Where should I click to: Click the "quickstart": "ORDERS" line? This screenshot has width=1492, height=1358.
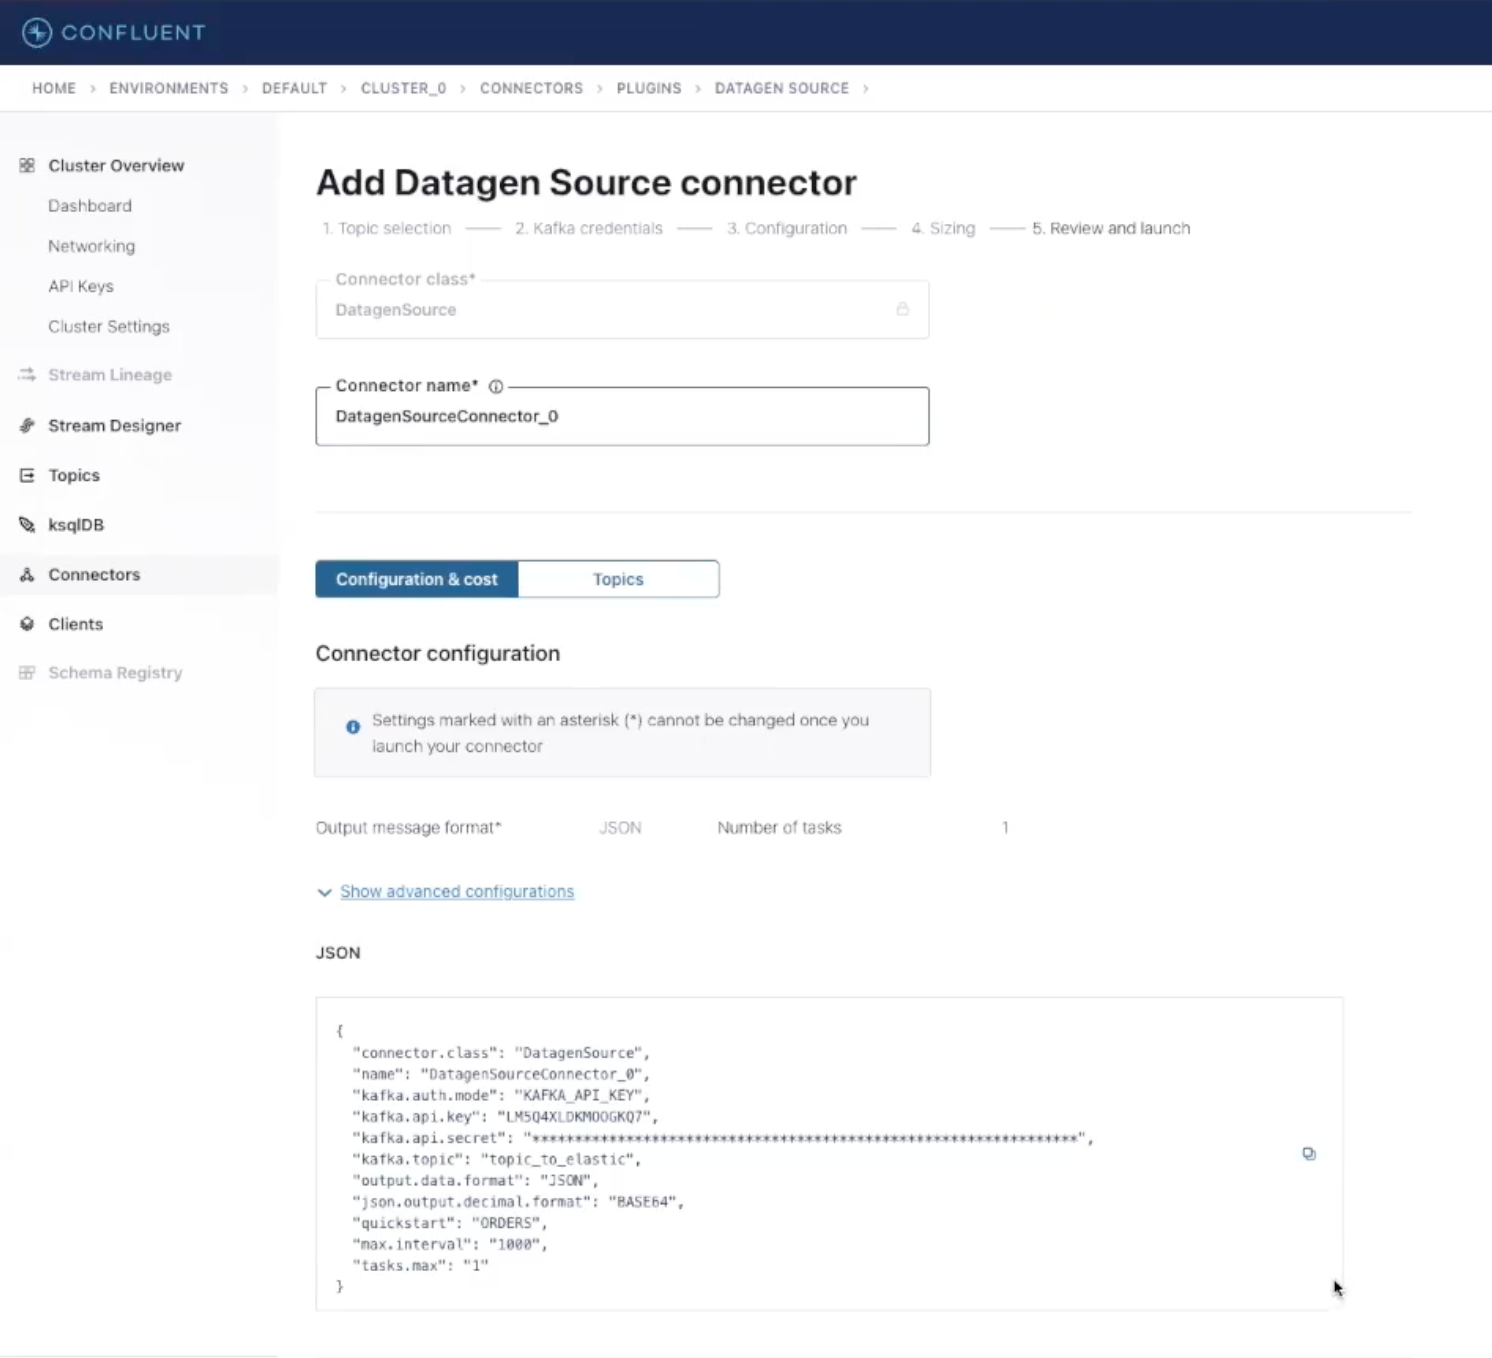[x=450, y=1223]
